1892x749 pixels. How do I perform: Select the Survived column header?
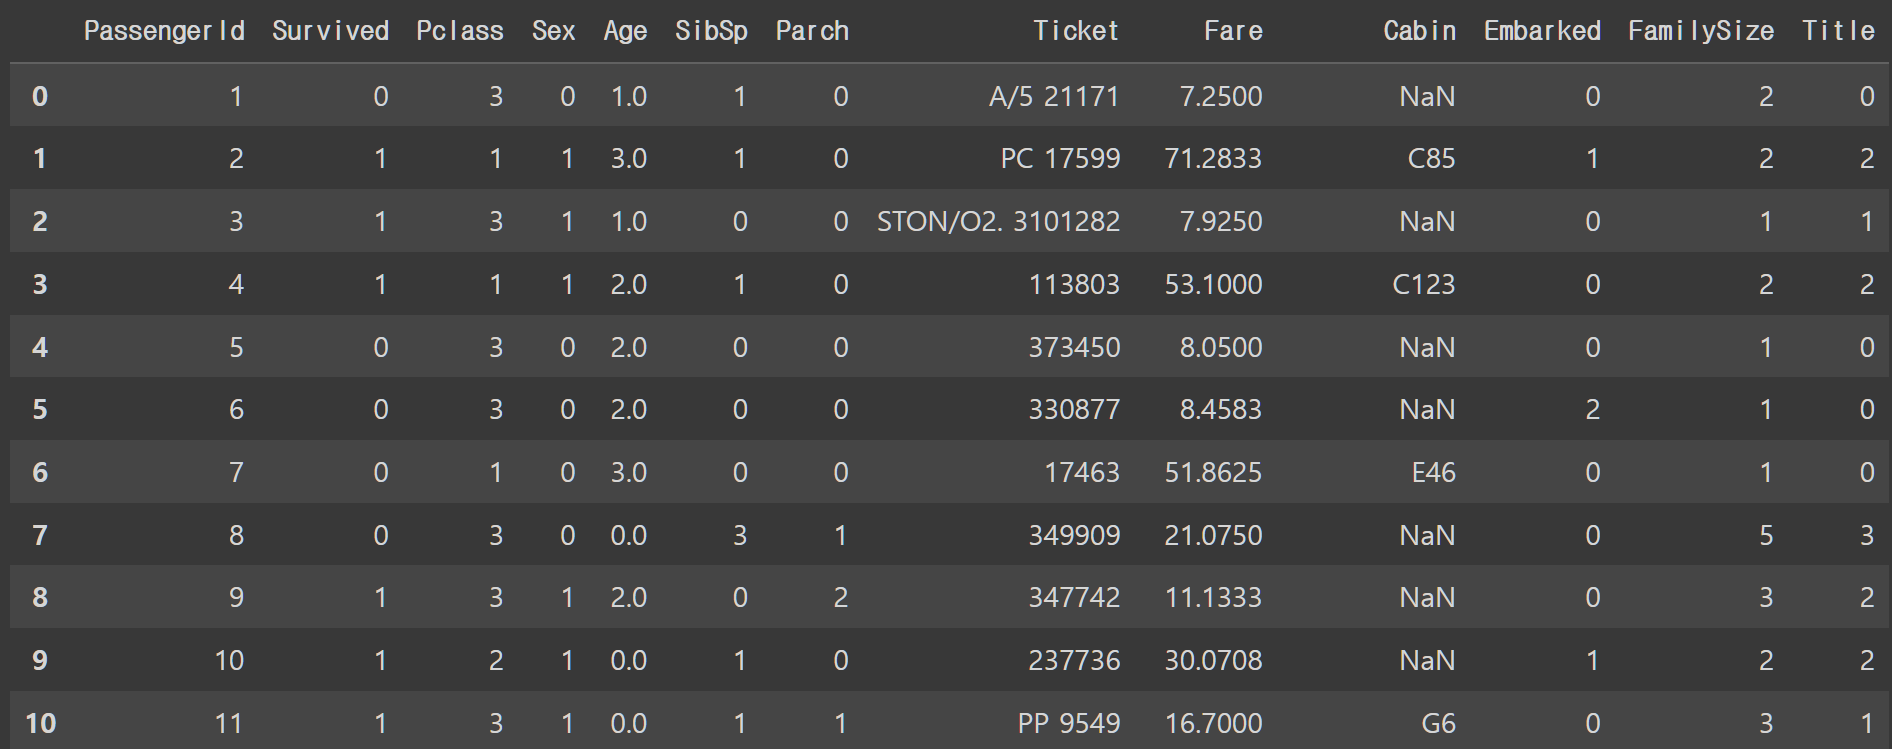click(330, 31)
